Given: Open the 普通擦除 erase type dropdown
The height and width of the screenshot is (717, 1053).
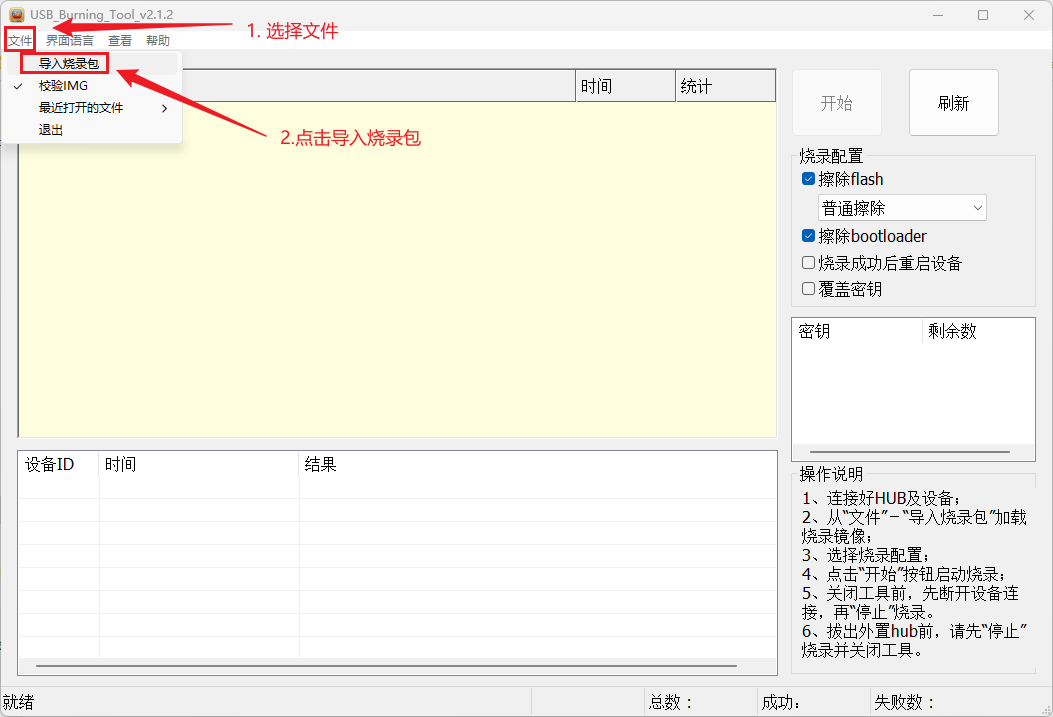Looking at the screenshot, I should [902, 208].
